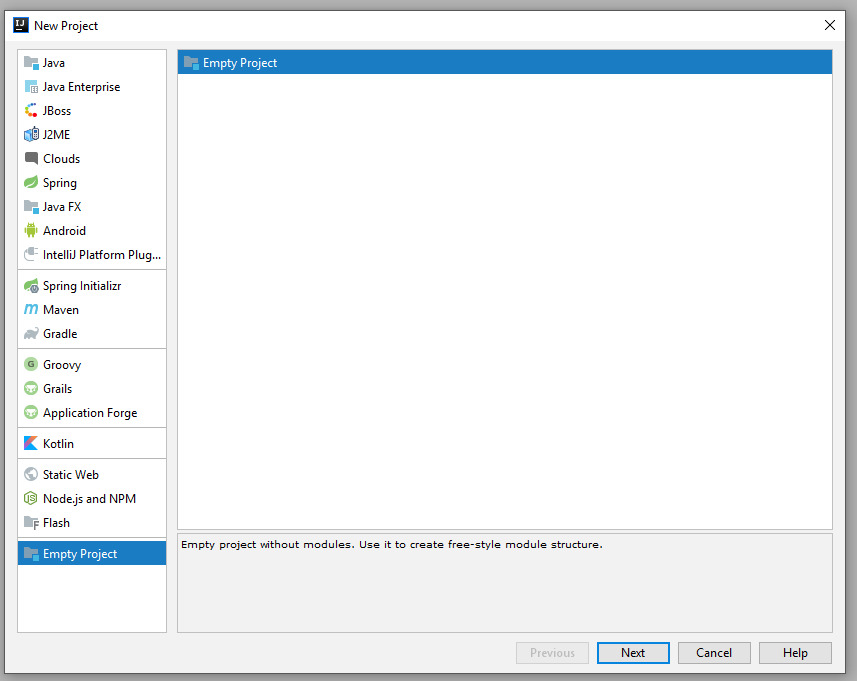Screen dimensions: 857x681
Task: Click the Help button
Action: point(795,652)
